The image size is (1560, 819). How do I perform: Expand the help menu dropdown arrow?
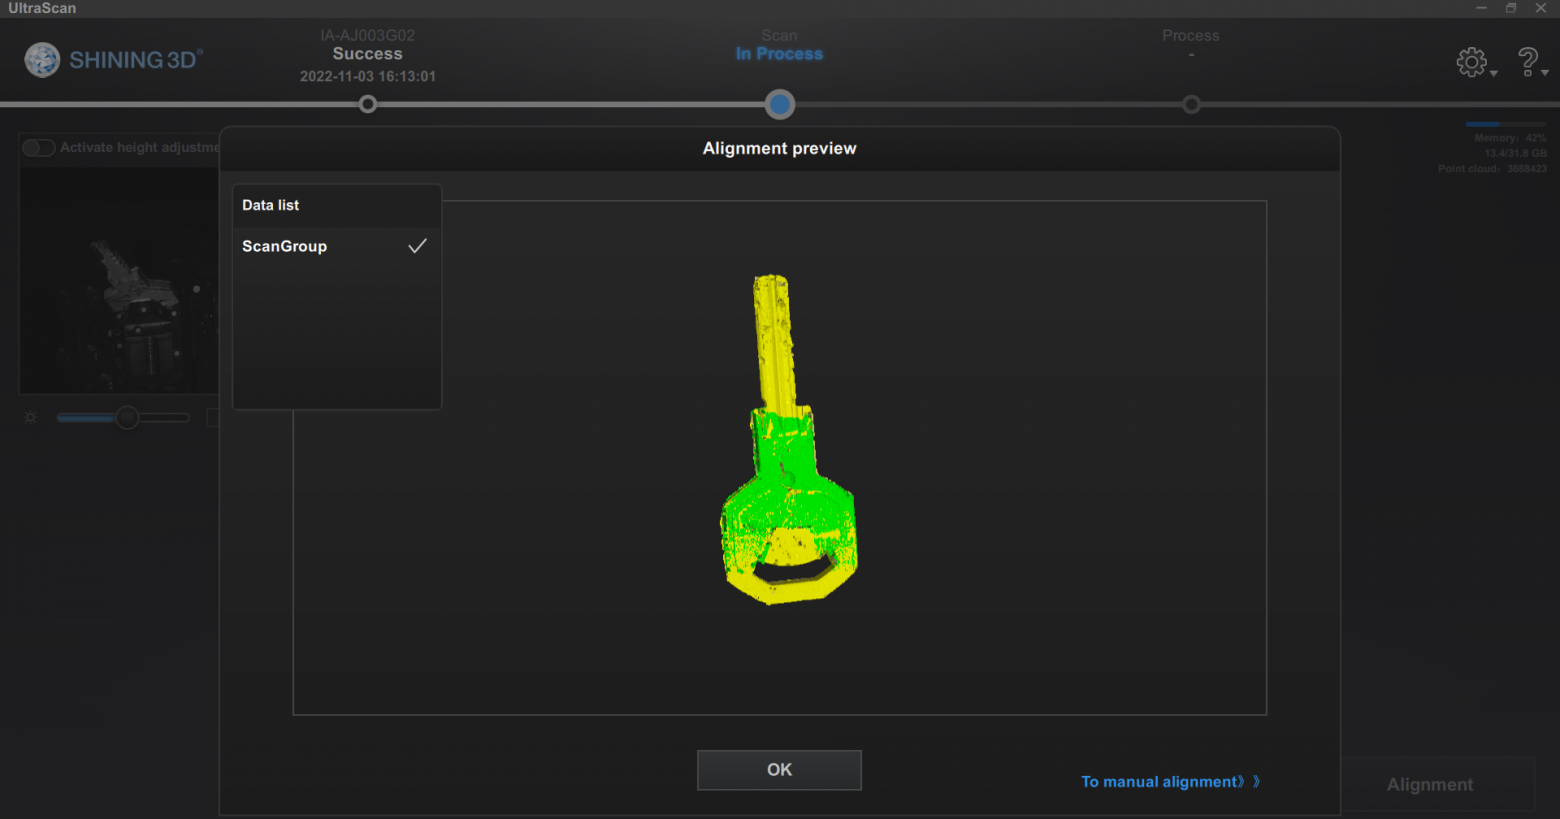(1544, 73)
